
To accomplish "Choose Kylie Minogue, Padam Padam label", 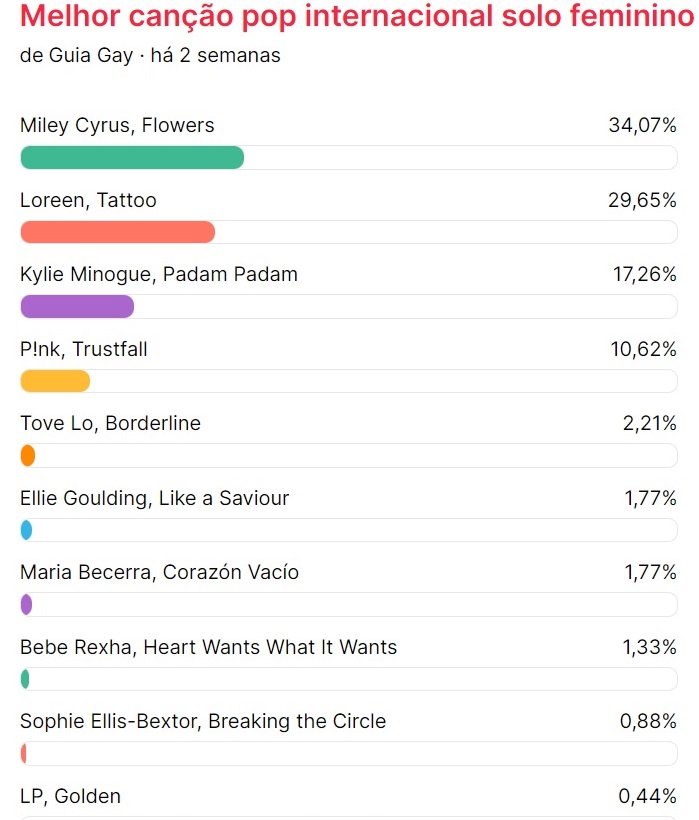I will (159, 275).
